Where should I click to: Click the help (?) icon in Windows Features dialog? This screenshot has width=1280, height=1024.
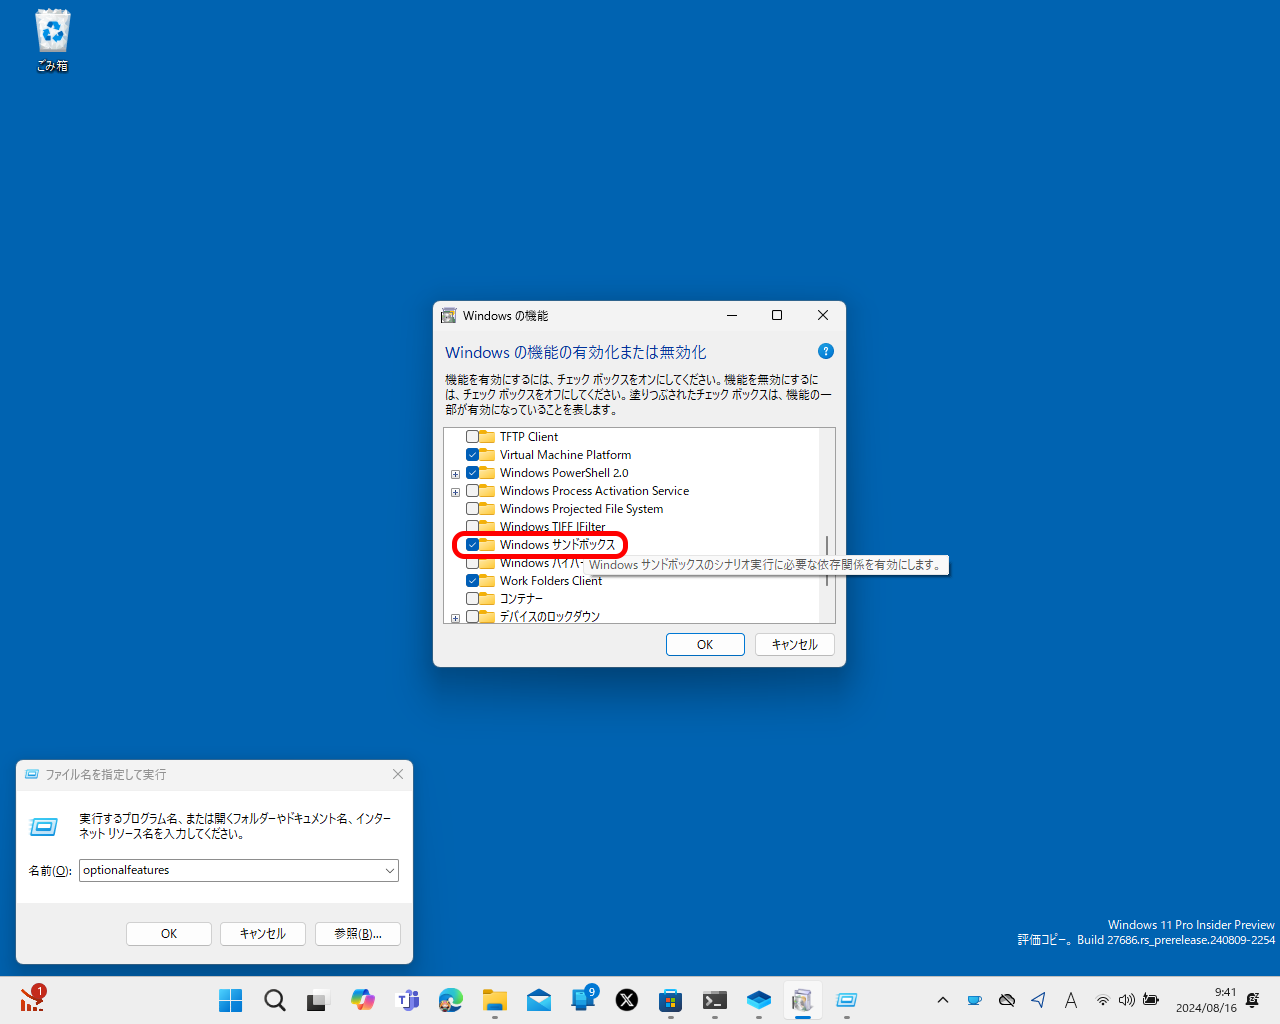click(x=825, y=351)
